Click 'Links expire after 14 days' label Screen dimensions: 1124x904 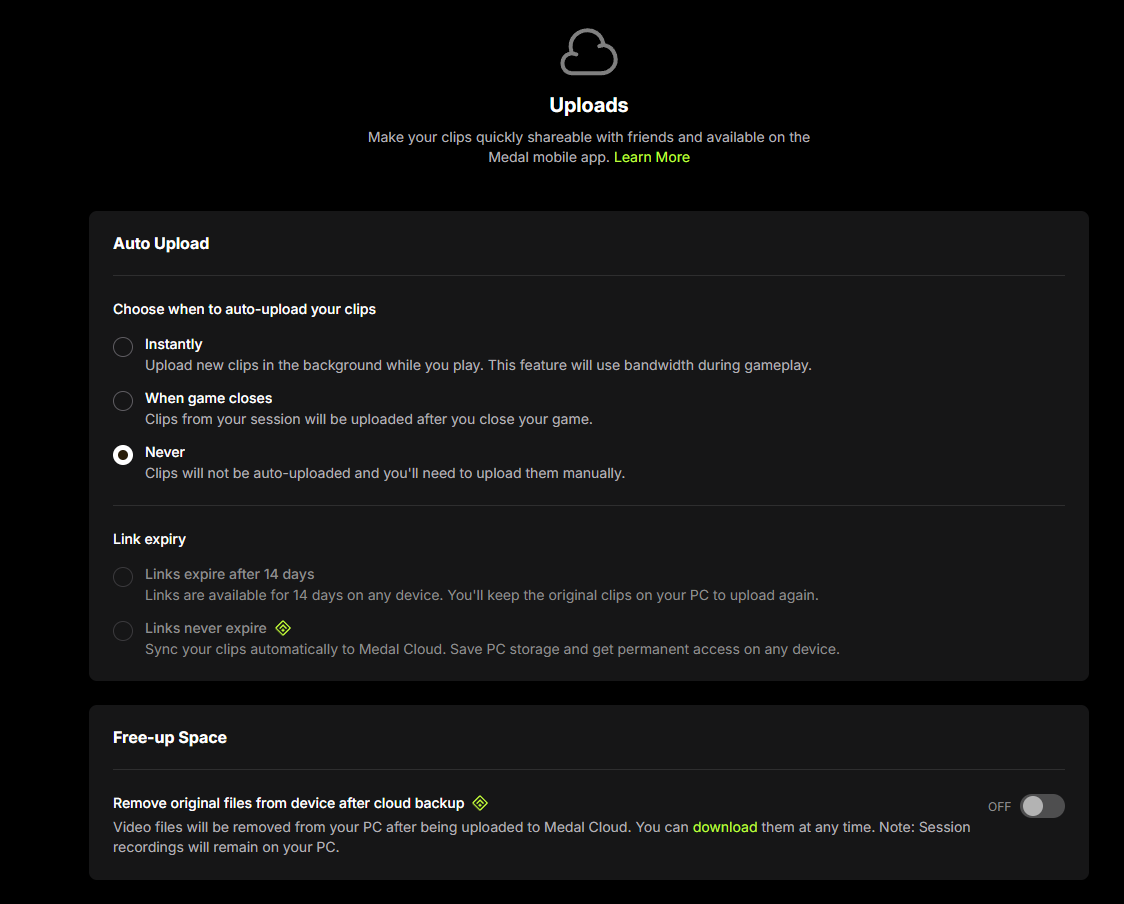point(229,574)
